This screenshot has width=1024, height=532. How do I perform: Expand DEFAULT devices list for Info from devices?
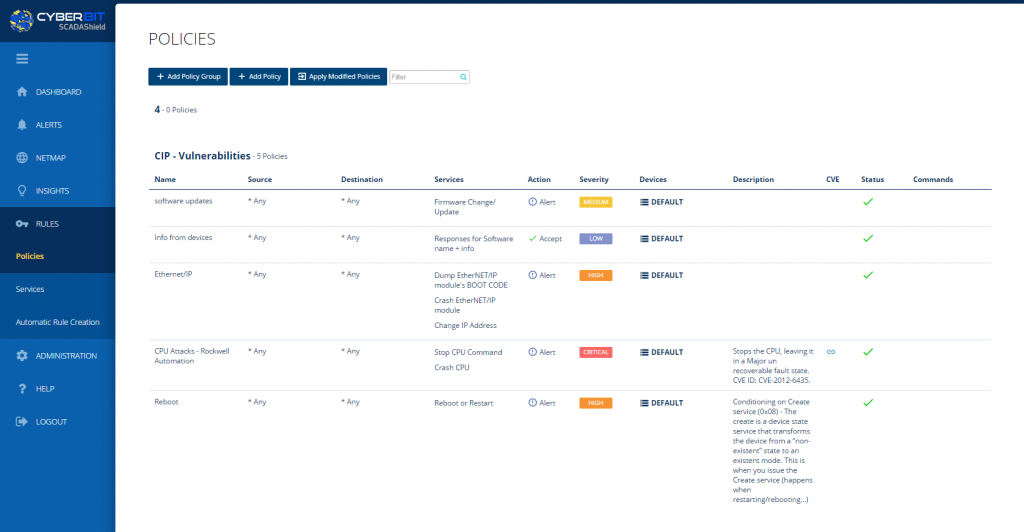pos(661,239)
